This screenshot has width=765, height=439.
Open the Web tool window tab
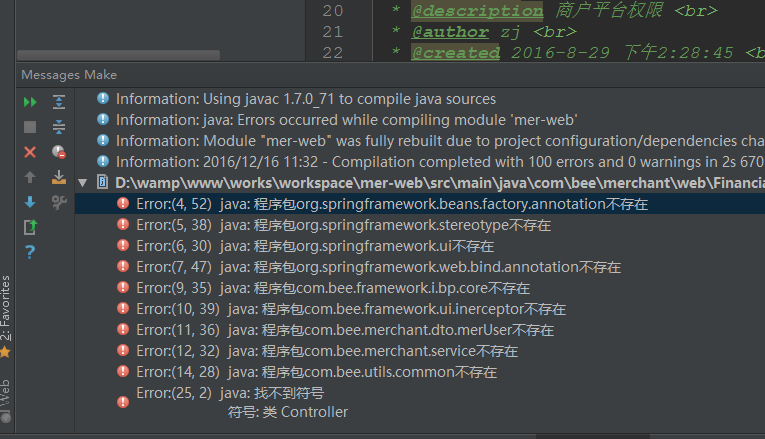5,399
